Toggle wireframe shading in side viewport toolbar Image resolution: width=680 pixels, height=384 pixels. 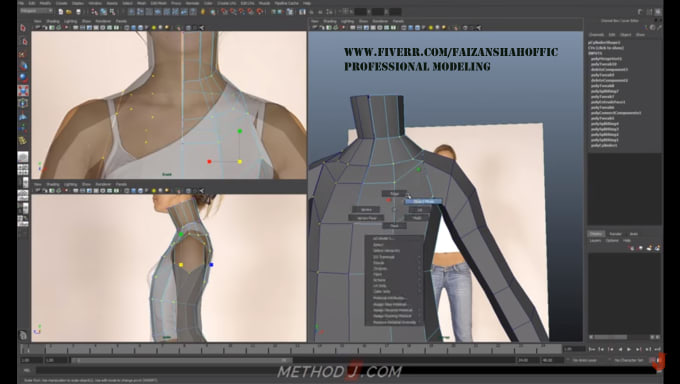[127, 190]
